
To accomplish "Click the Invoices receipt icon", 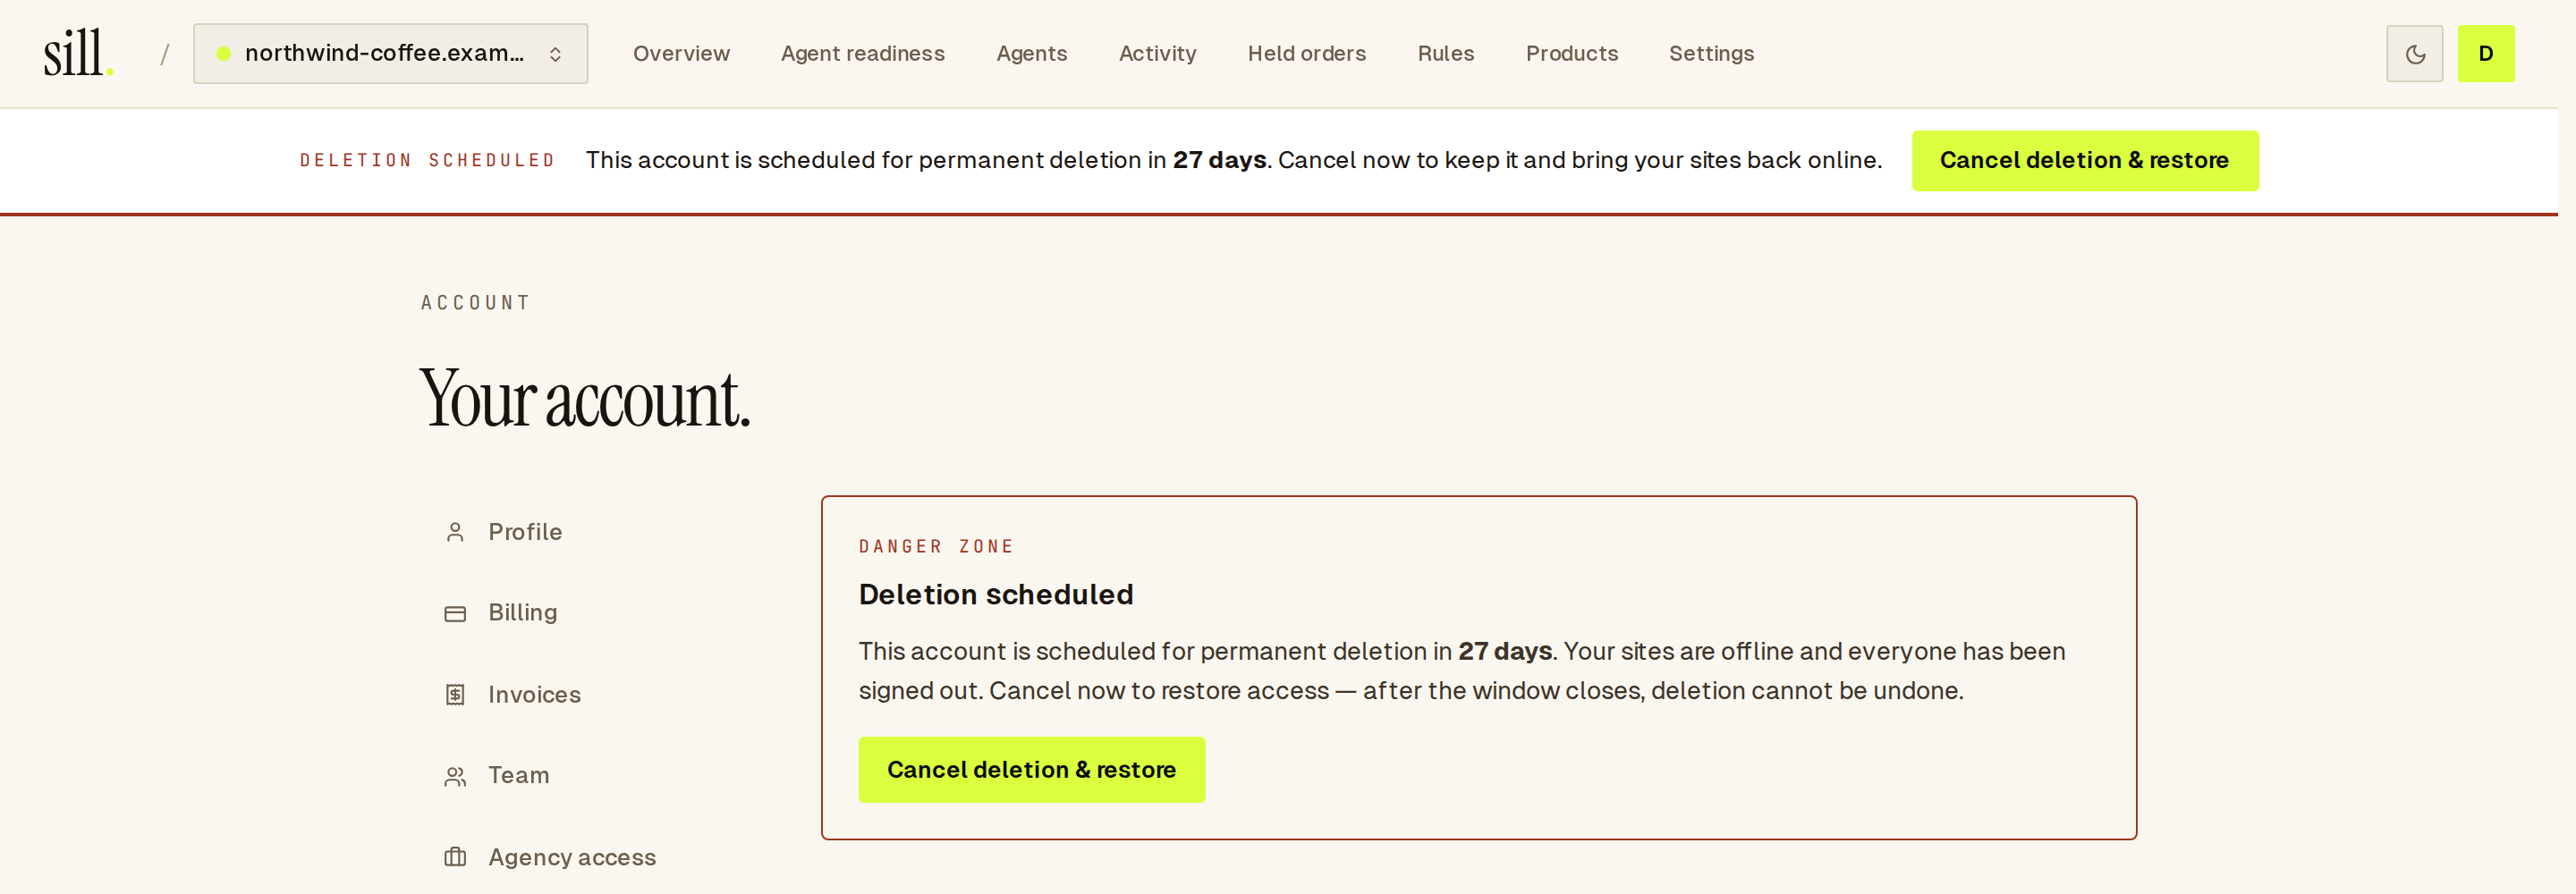I will point(455,694).
